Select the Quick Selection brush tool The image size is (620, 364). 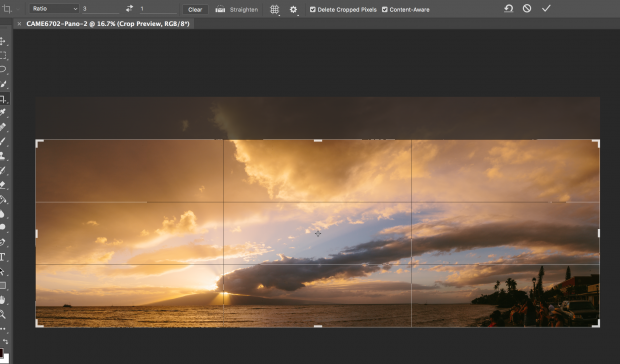tap(3, 84)
